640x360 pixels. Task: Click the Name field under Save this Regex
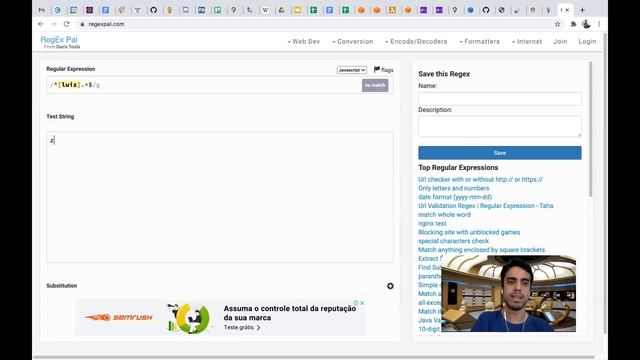500,98
